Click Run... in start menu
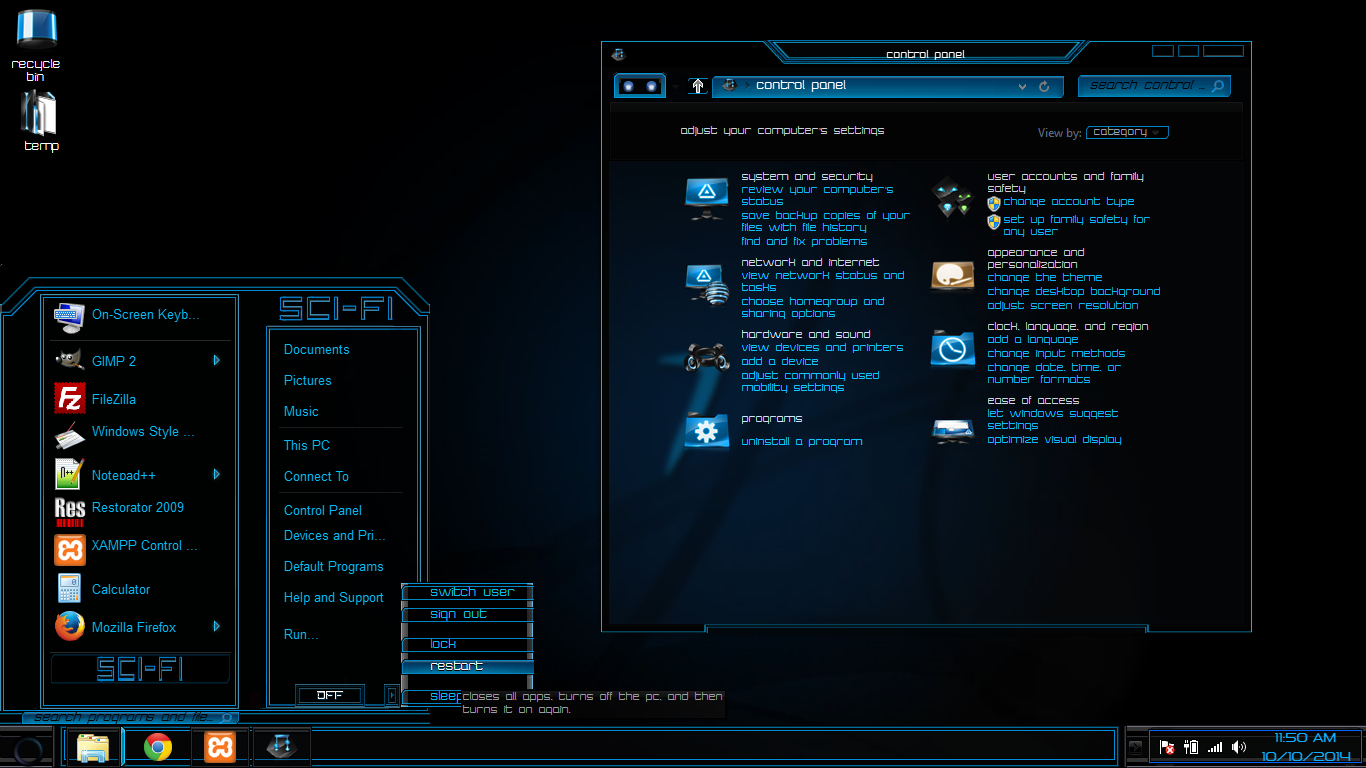The image size is (1366, 768). pos(301,635)
